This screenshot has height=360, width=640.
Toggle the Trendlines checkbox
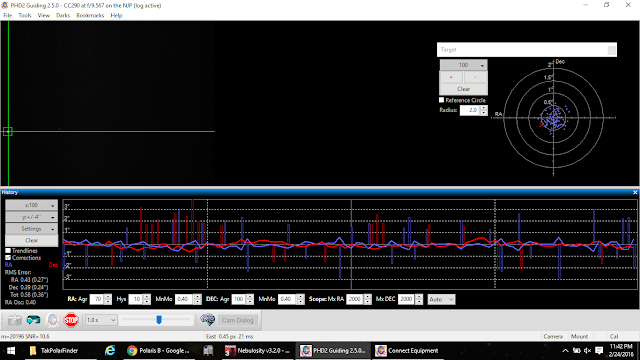pos(8,251)
